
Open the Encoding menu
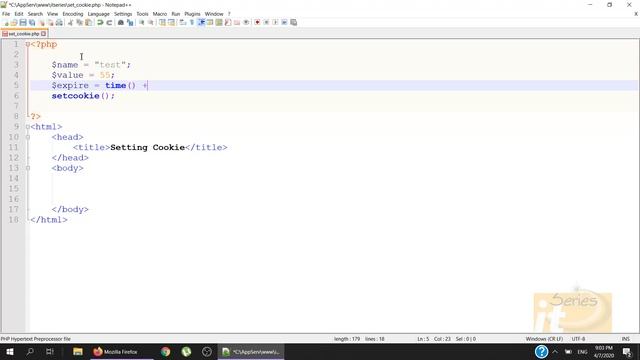click(x=73, y=14)
